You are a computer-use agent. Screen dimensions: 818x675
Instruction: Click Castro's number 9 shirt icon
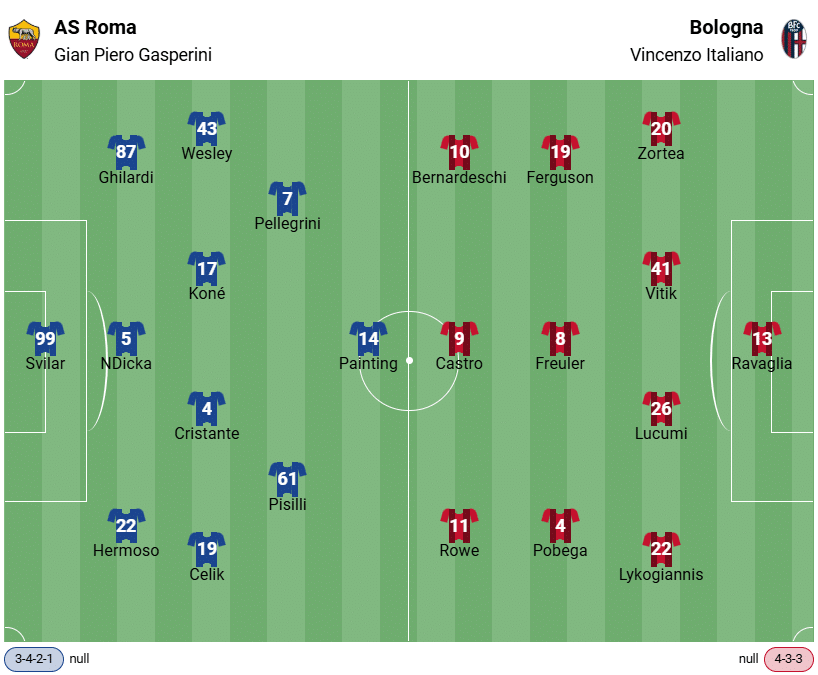click(x=459, y=339)
